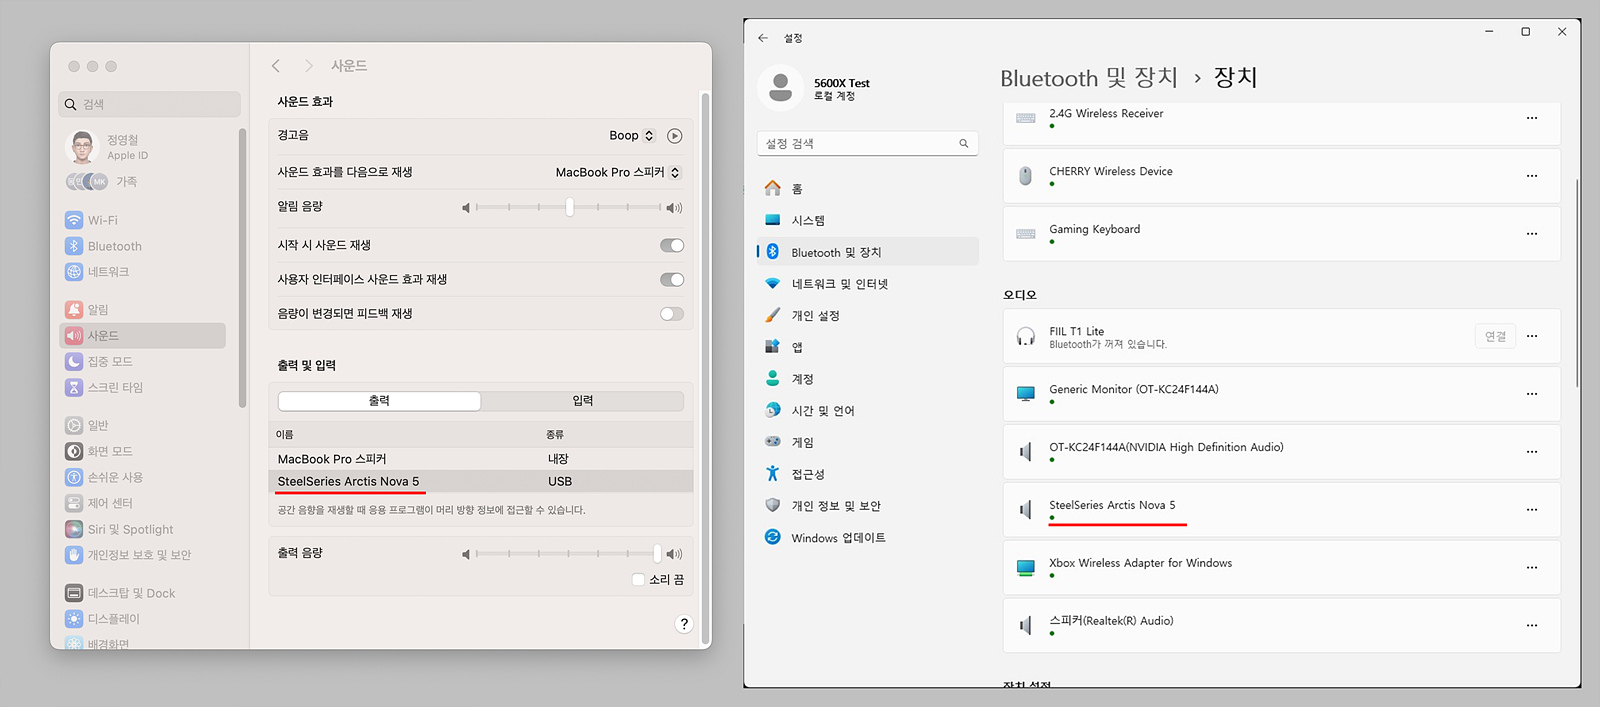Toggle 시작 시 사운드 재생 switch
The width and height of the screenshot is (1600, 707).
(672, 246)
